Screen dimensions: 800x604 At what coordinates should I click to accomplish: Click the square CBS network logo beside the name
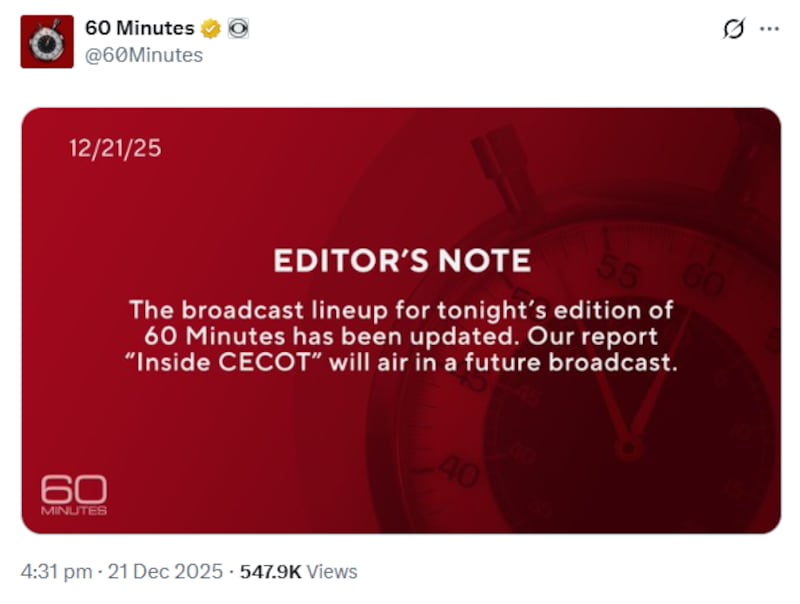(236, 29)
